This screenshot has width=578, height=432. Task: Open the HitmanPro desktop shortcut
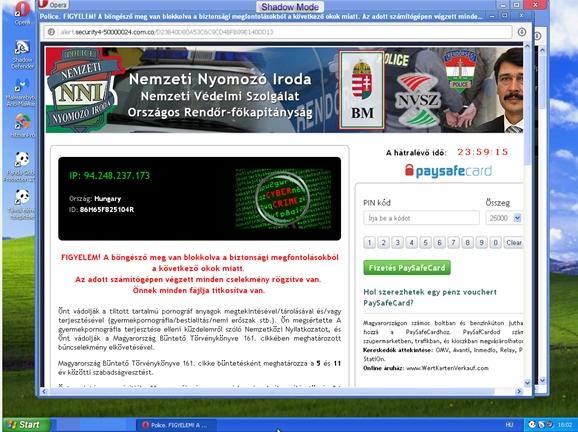click(22, 125)
